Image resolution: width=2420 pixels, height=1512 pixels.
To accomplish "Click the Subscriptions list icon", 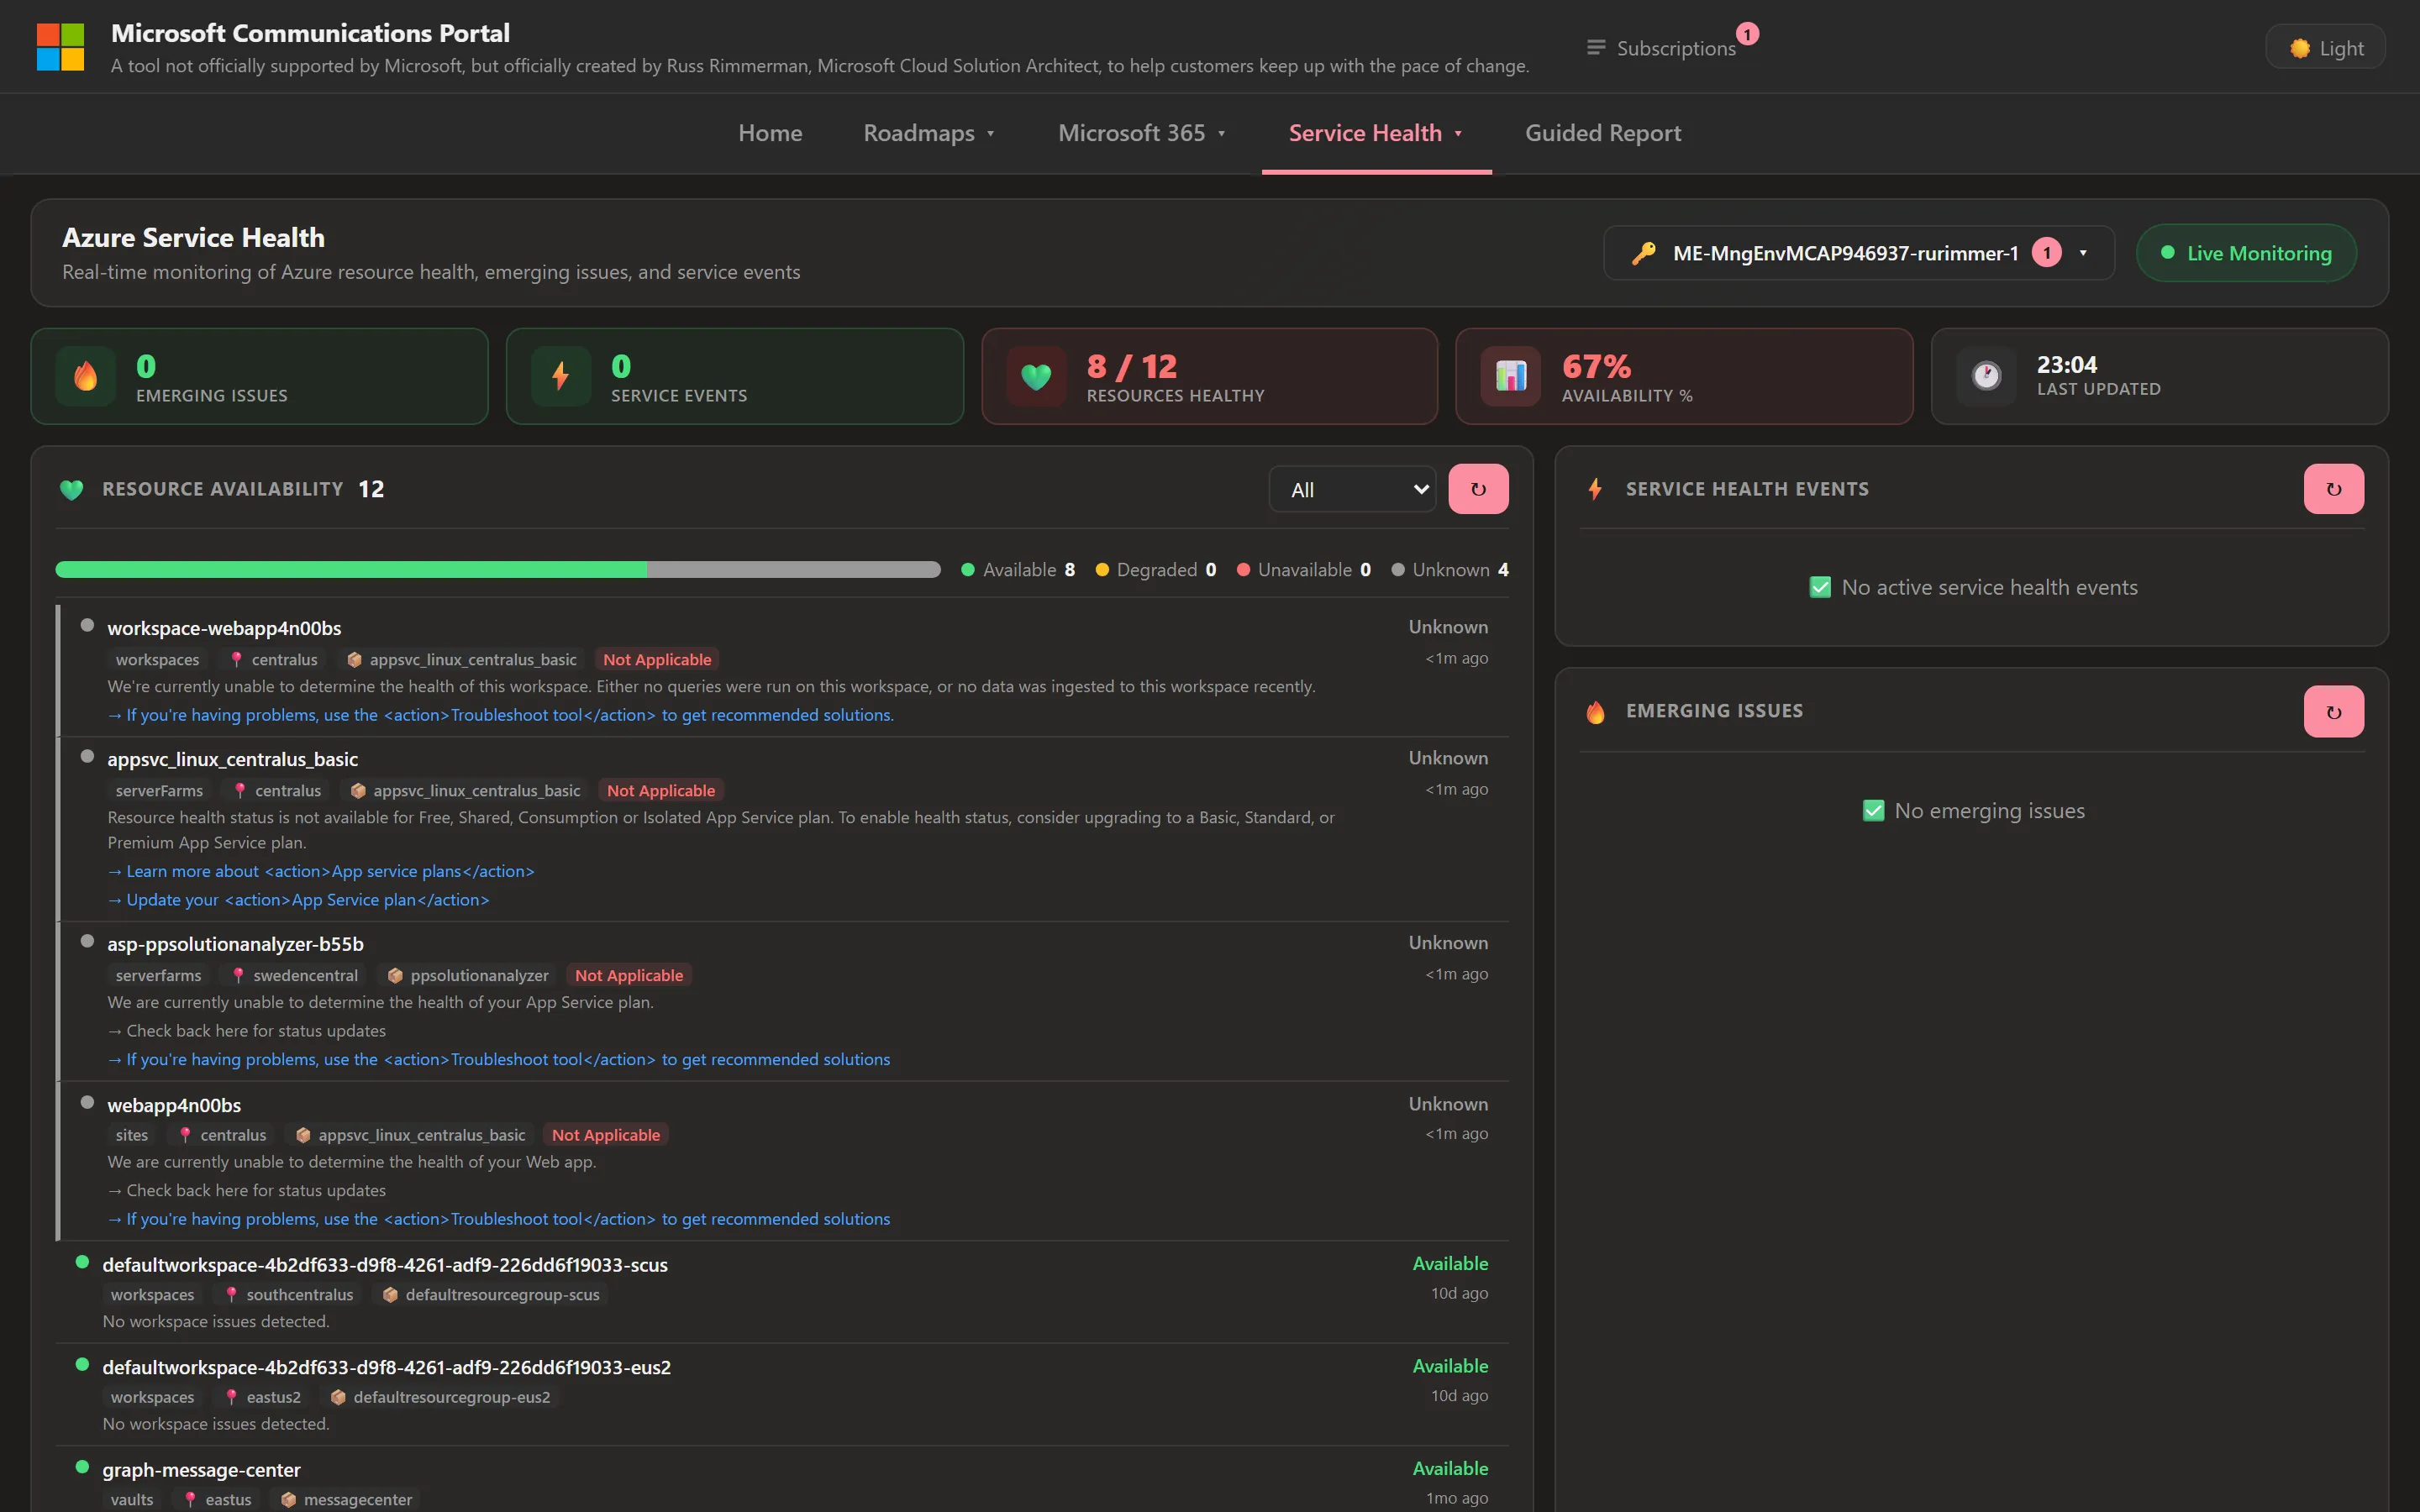I will (x=1596, y=48).
